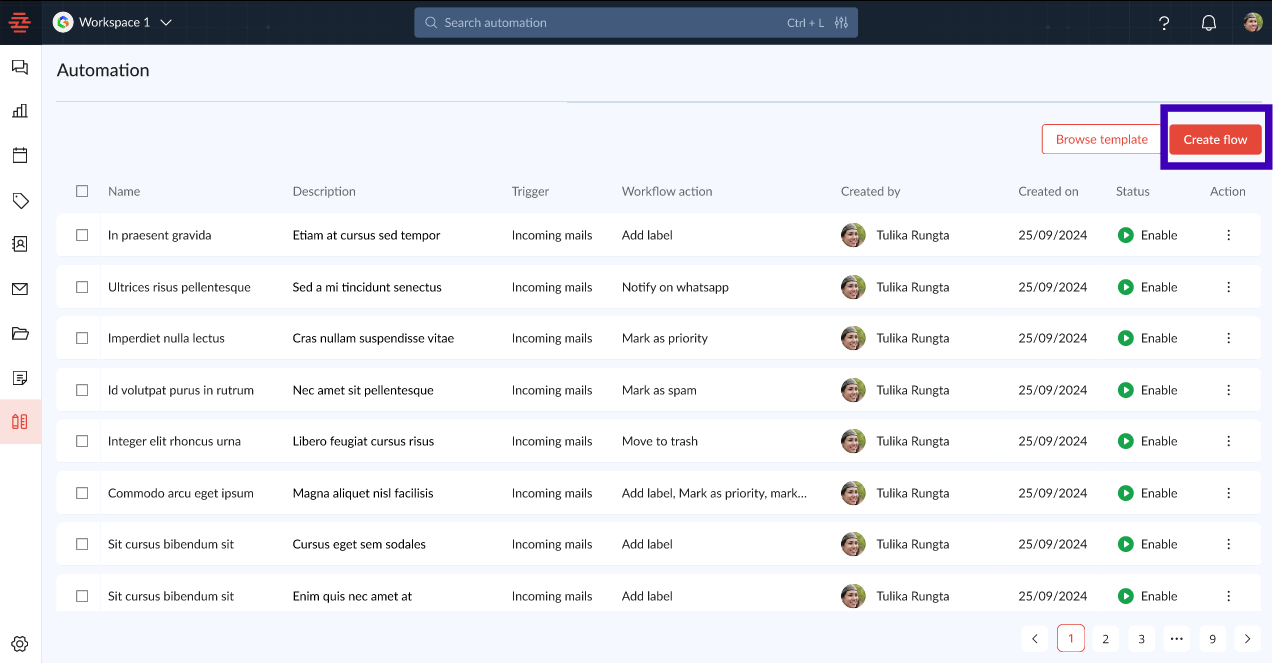Toggle Enable status for 'Ultrices risus pellentesque'

tap(1126, 287)
